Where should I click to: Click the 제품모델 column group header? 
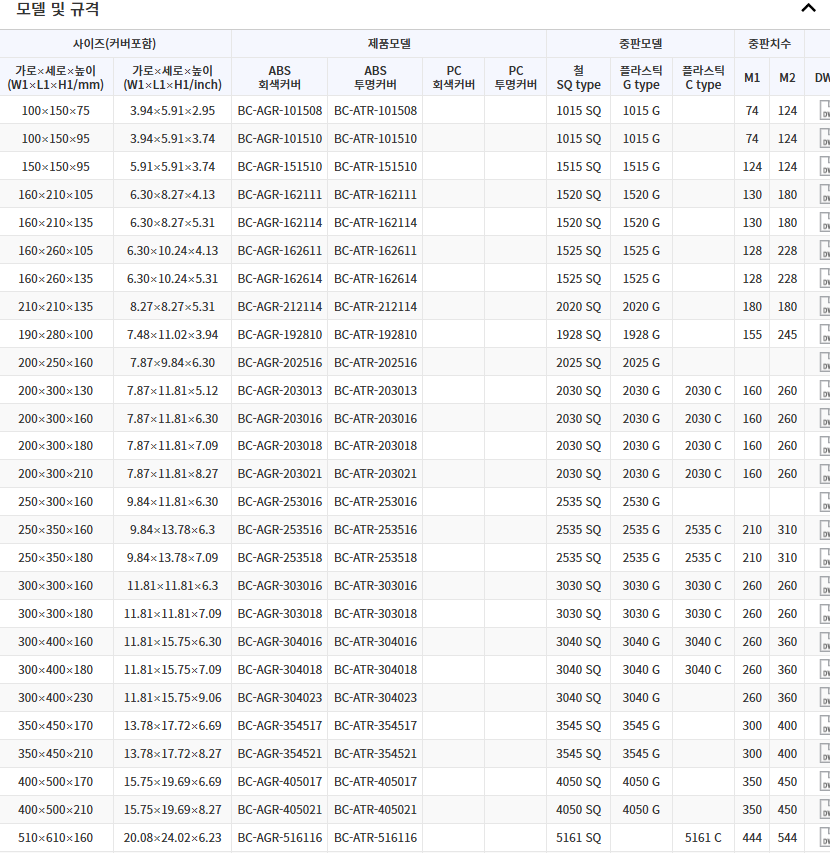click(389, 44)
